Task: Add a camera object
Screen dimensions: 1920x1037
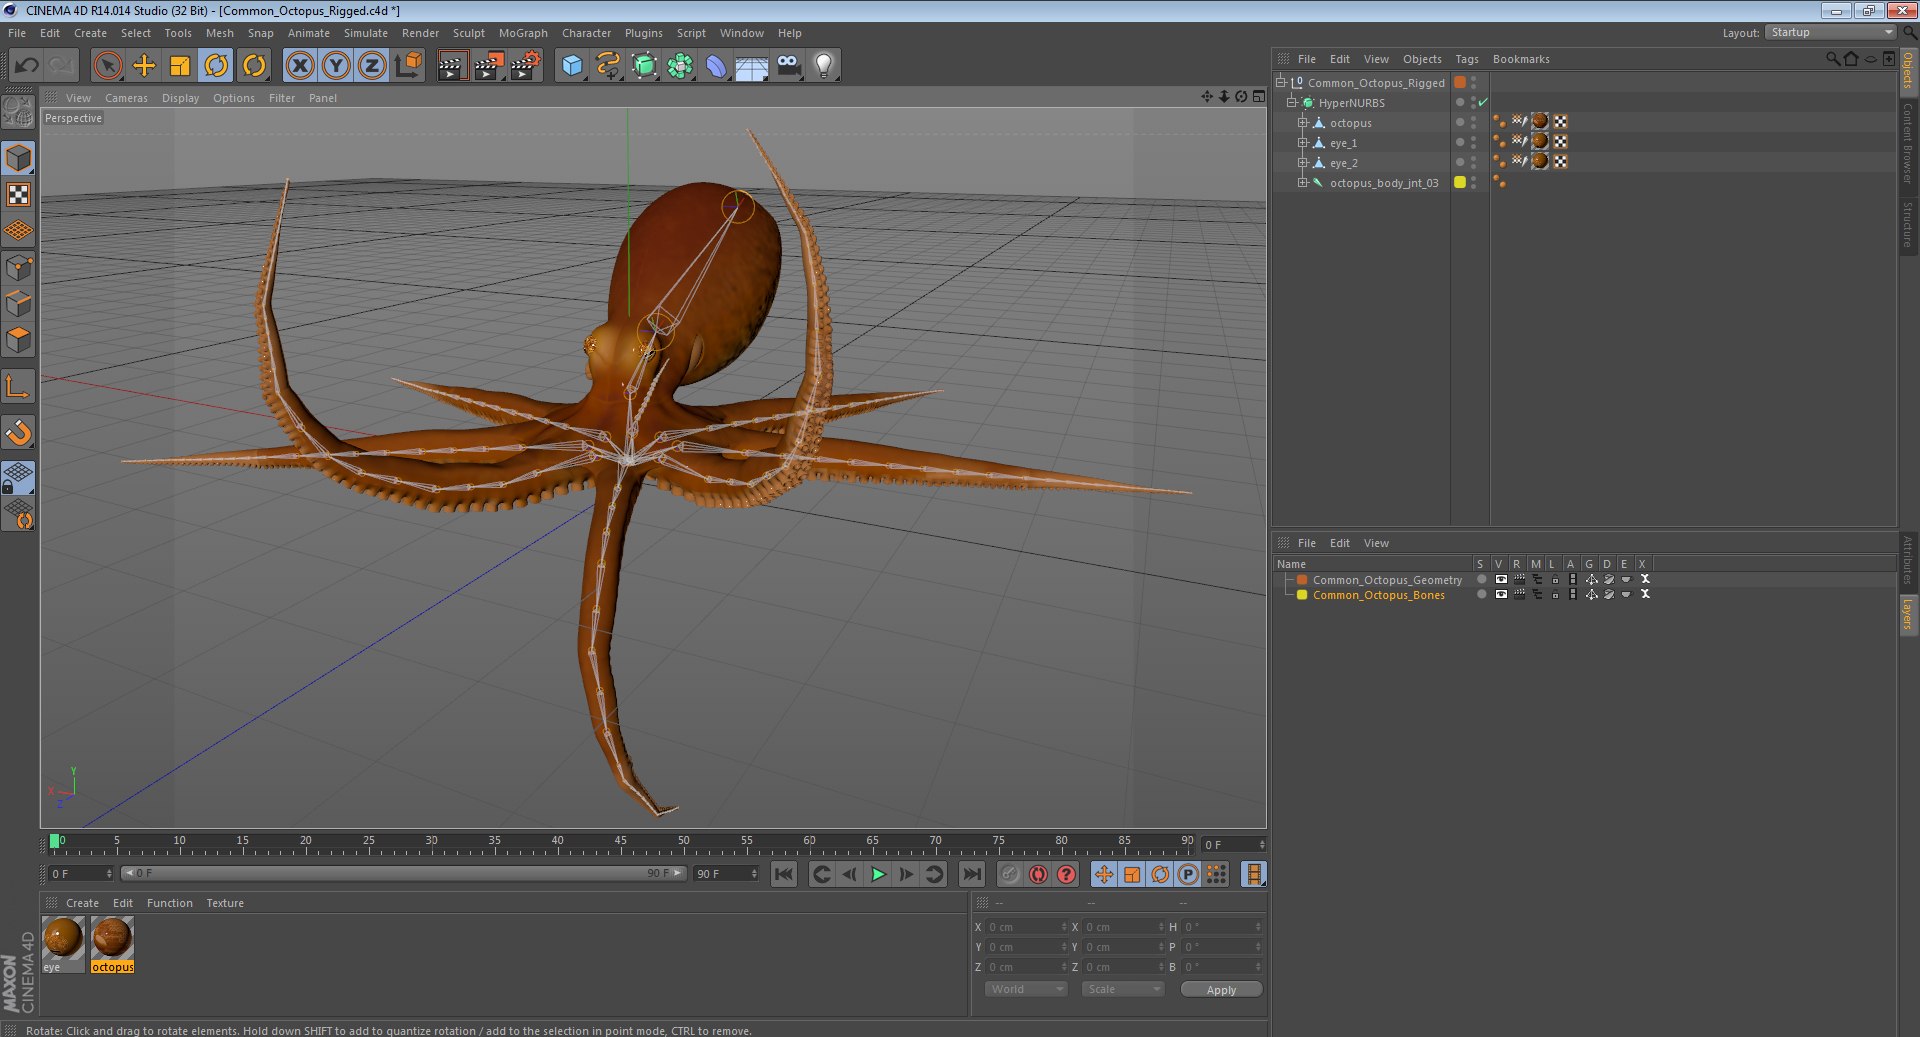Action: 788,66
